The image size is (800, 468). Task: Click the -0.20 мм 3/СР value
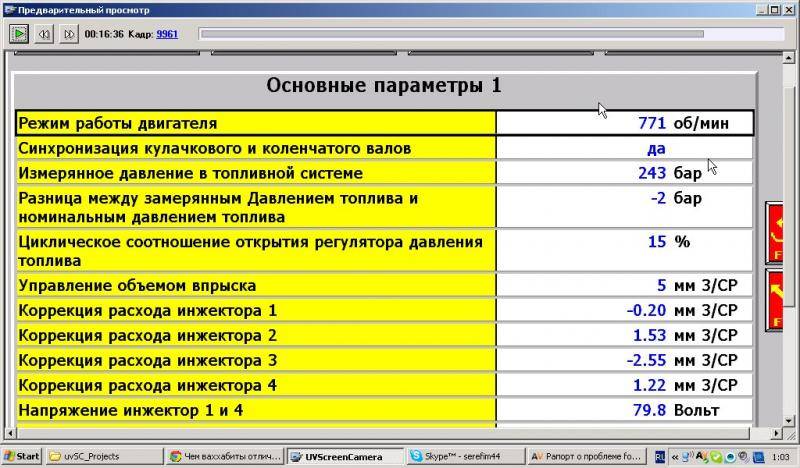682,310
